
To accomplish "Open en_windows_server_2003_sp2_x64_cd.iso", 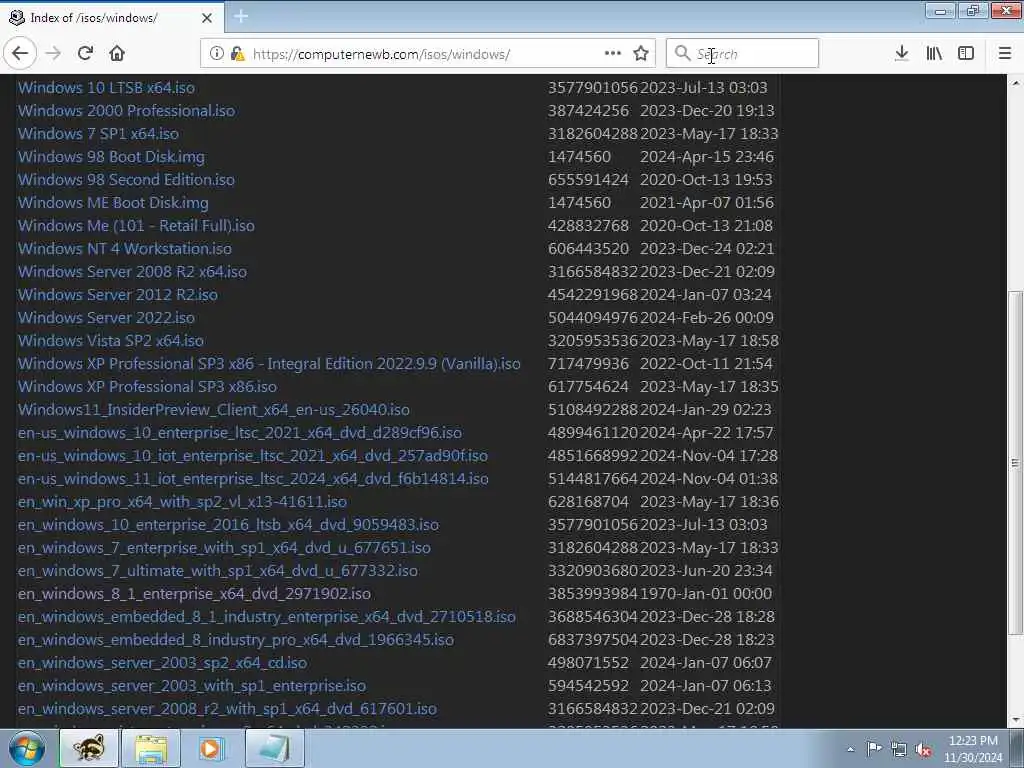I will coord(162,663).
